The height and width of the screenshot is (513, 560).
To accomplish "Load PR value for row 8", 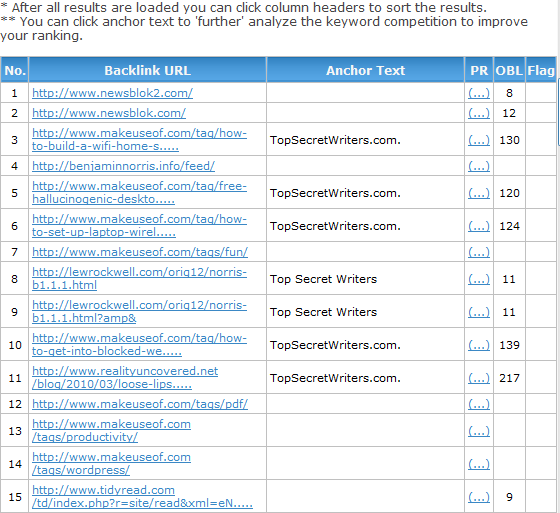I will pyautogui.click(x=479, y=279).
